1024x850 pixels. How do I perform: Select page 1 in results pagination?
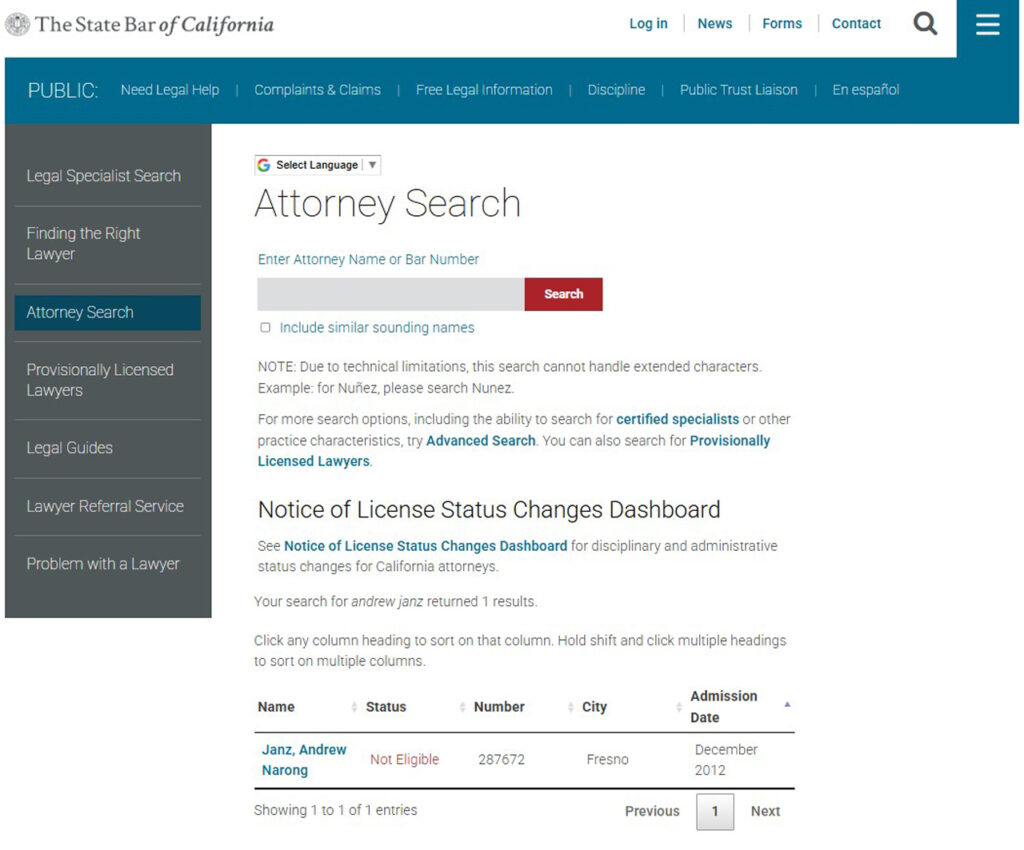pyautogui.click(x=715, y=812)
